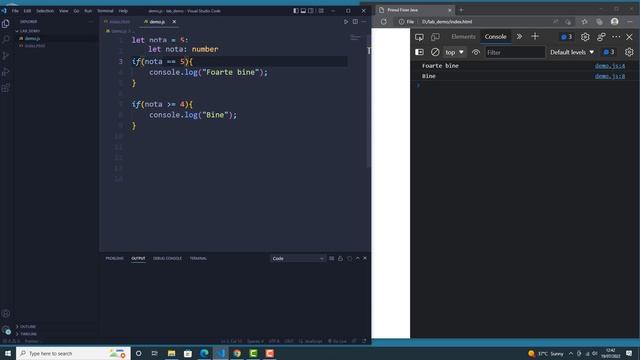Open the Selection menu in VS Code
Screen dimensions: 640x360
pos(45,11)
